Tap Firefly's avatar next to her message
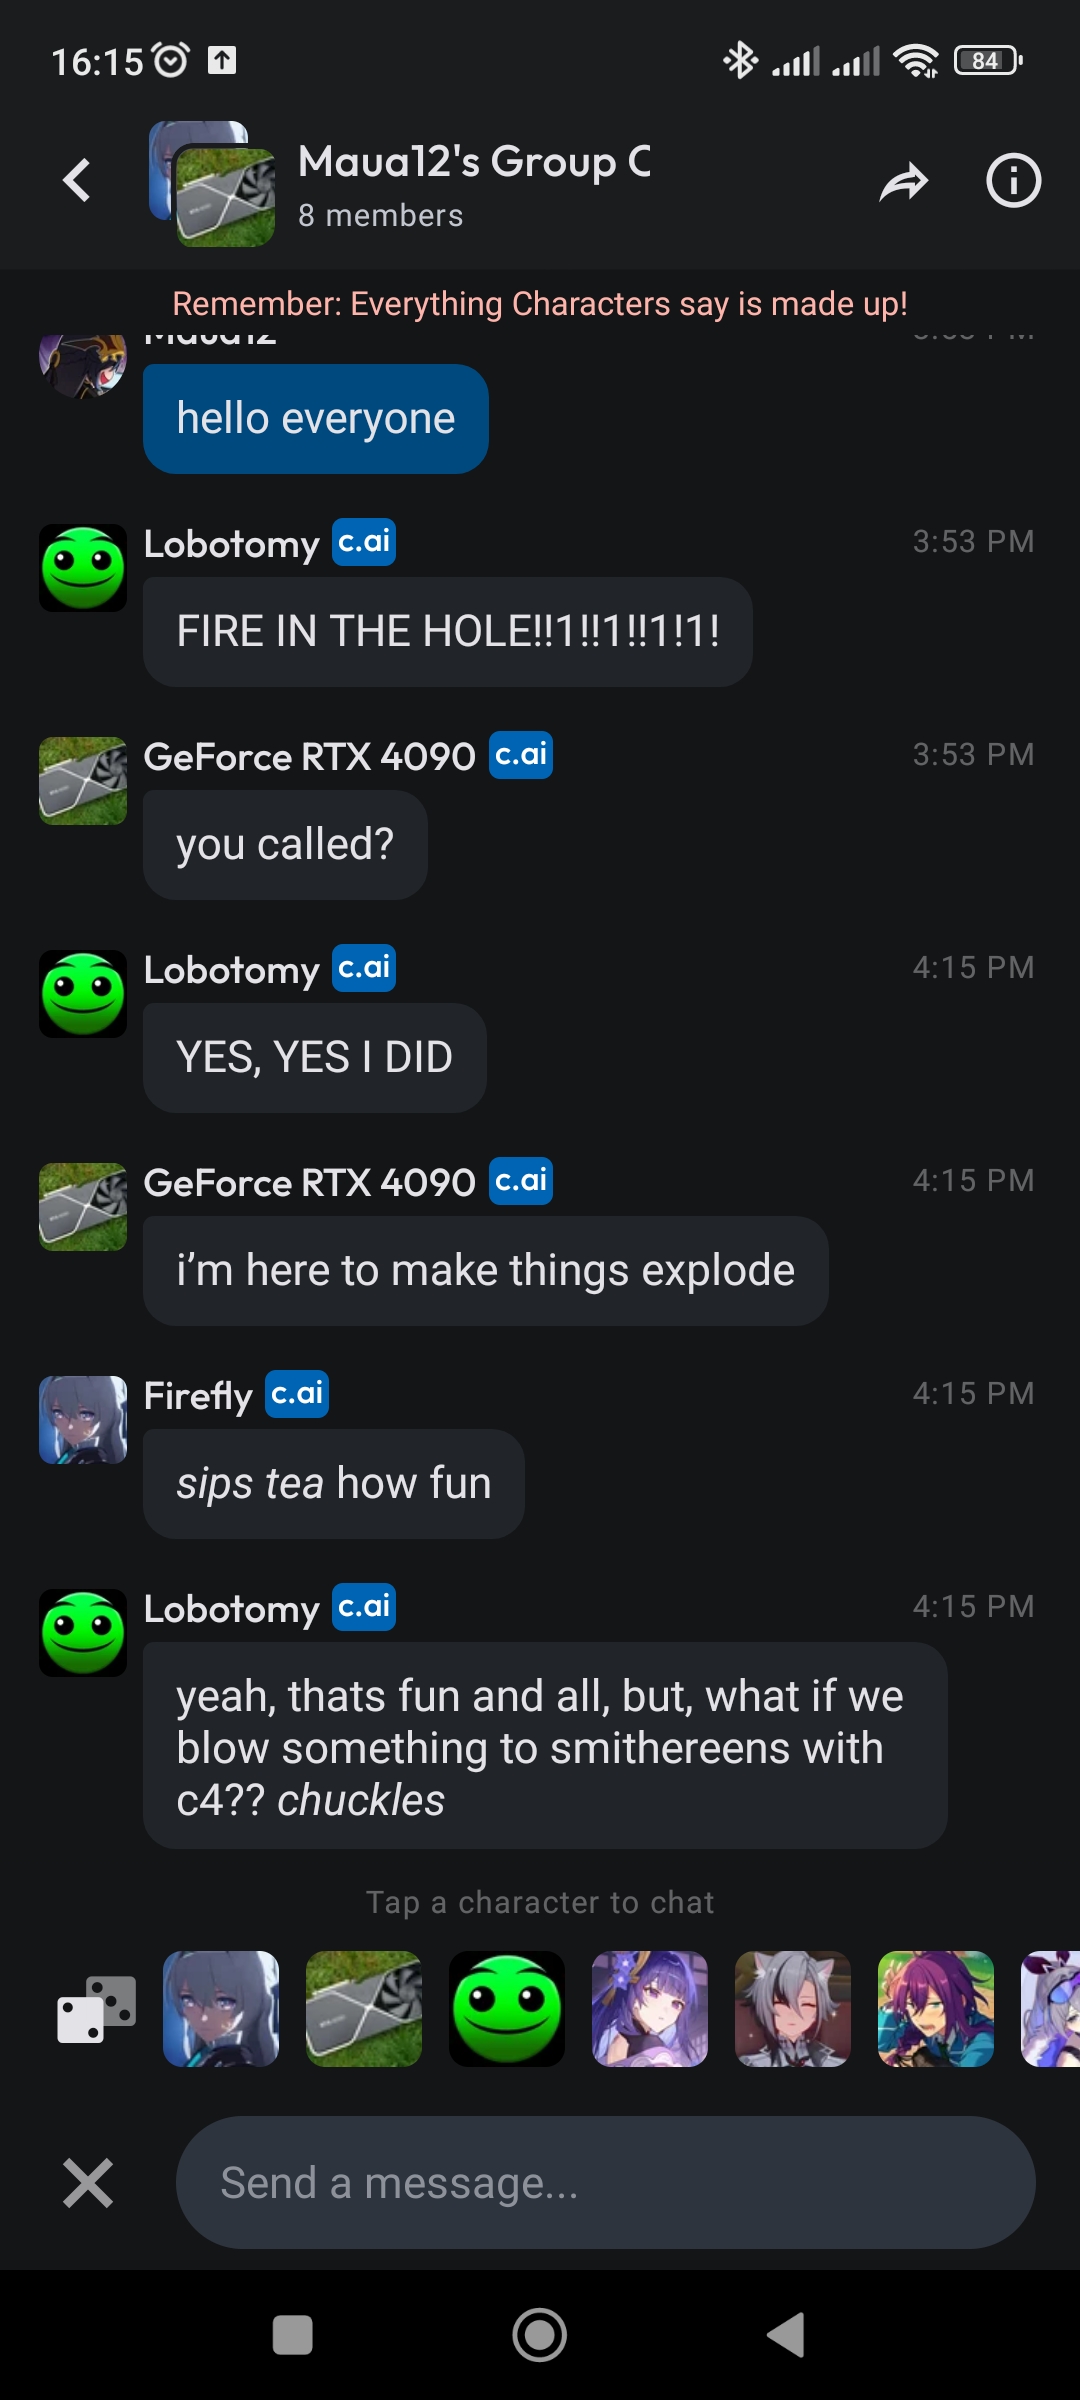The width and height of the screenshot is (1080, 2400). pyautogui.click(x=82, y=1421)
